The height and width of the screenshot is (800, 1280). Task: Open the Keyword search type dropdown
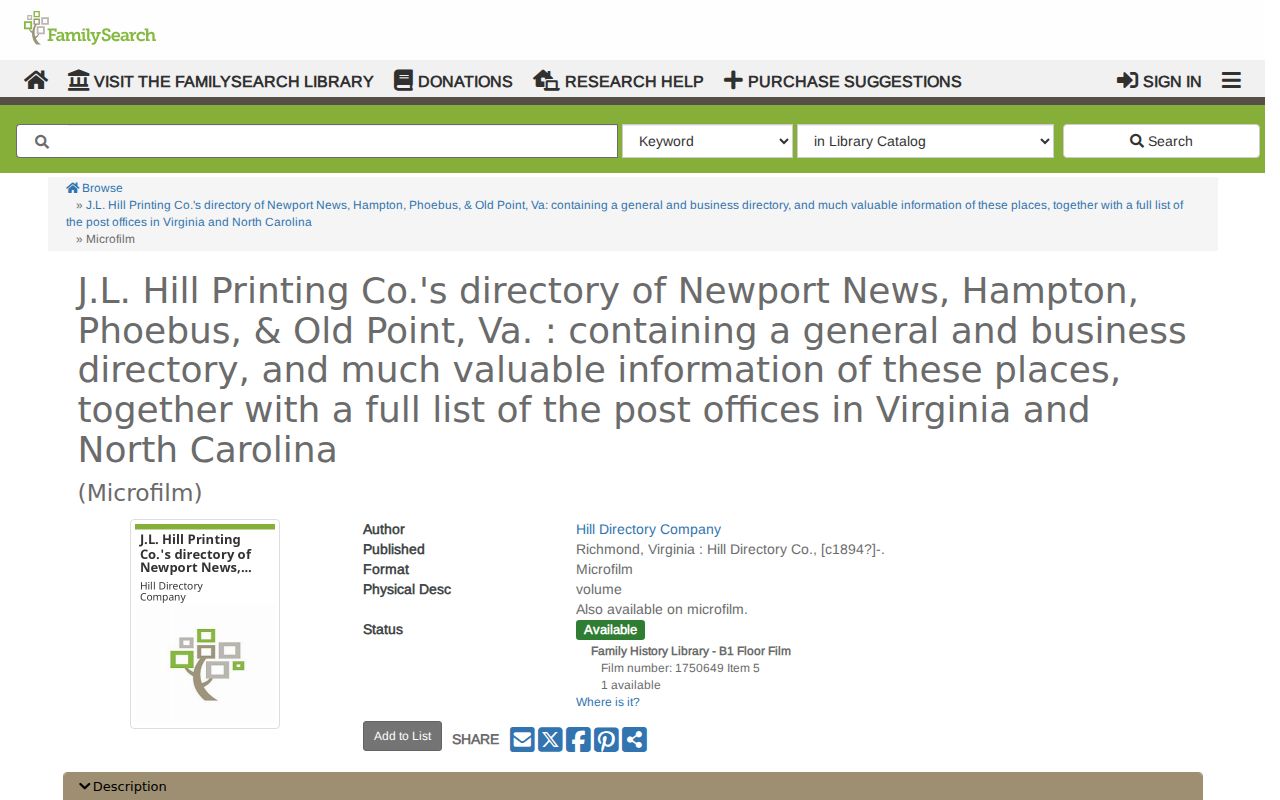pyautogui.click(x=707, y=141)
